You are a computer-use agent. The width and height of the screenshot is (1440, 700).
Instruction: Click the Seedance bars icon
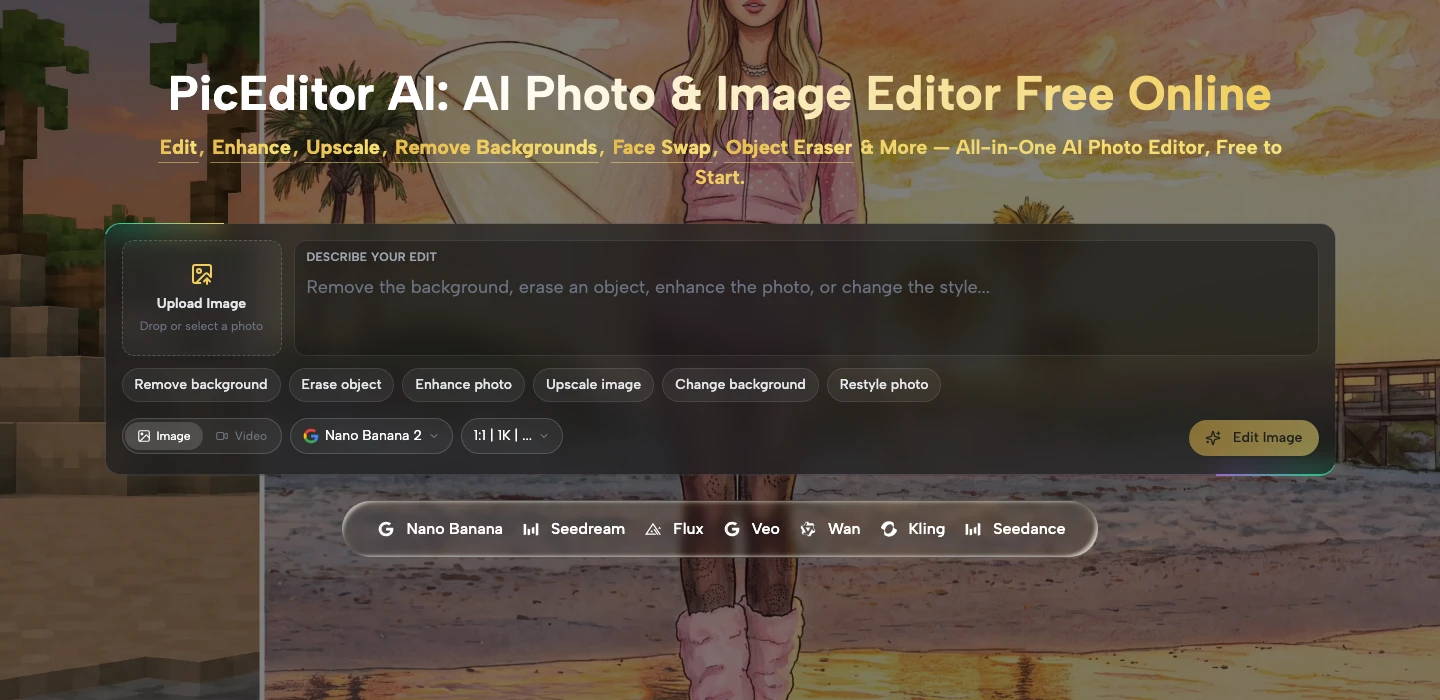point(973,529)
